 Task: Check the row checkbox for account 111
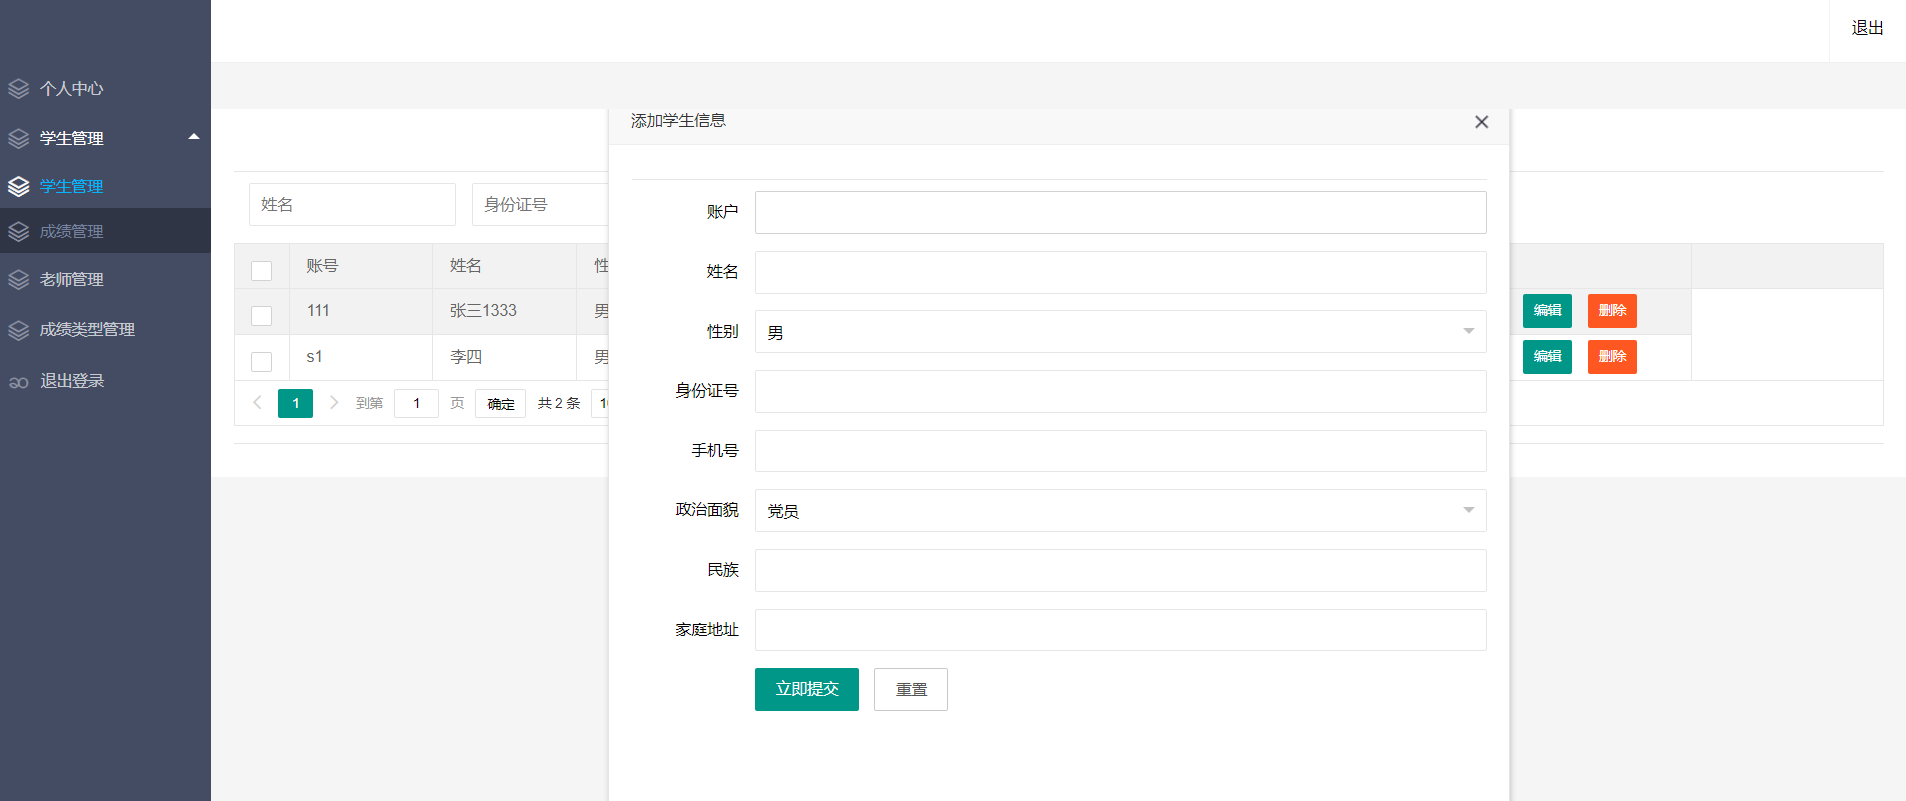262,316
